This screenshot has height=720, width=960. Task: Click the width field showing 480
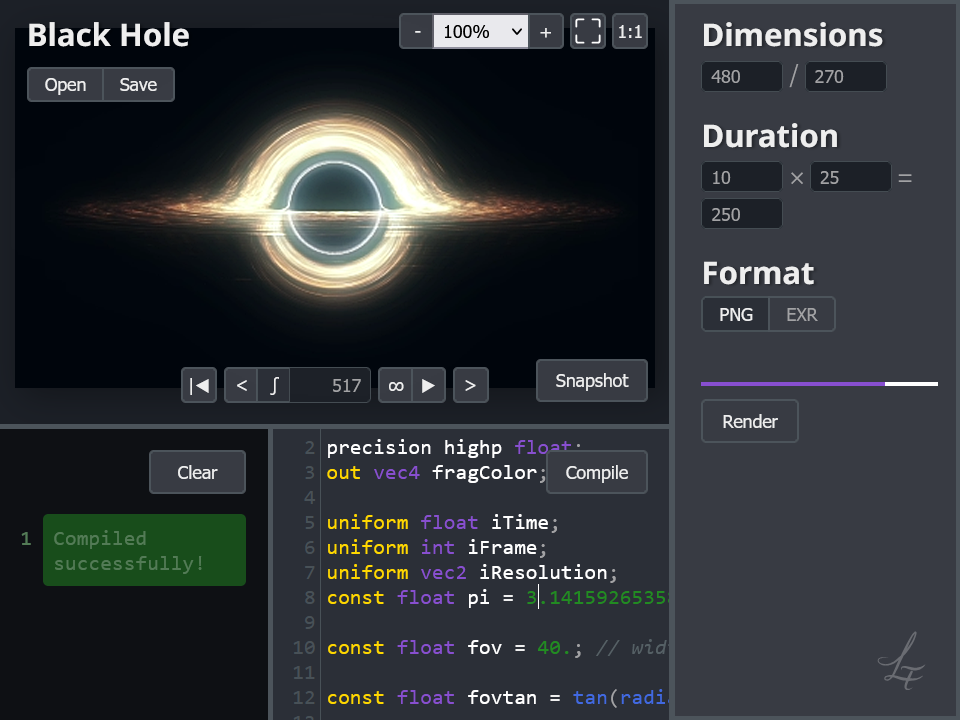click(x=741, y=77)
